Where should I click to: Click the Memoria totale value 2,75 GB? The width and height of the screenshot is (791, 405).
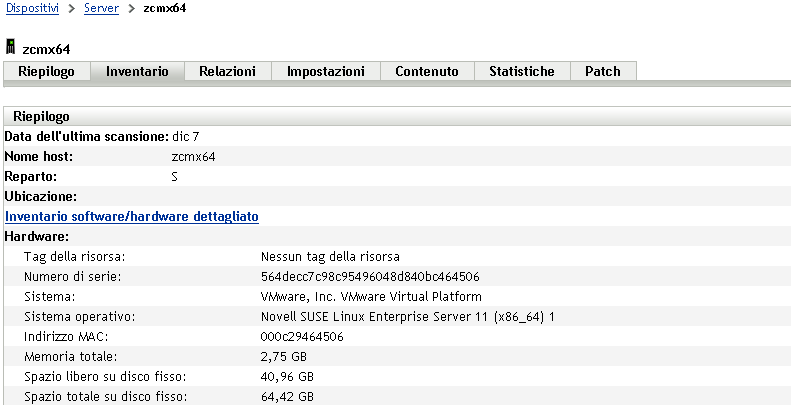coord(286,356)
